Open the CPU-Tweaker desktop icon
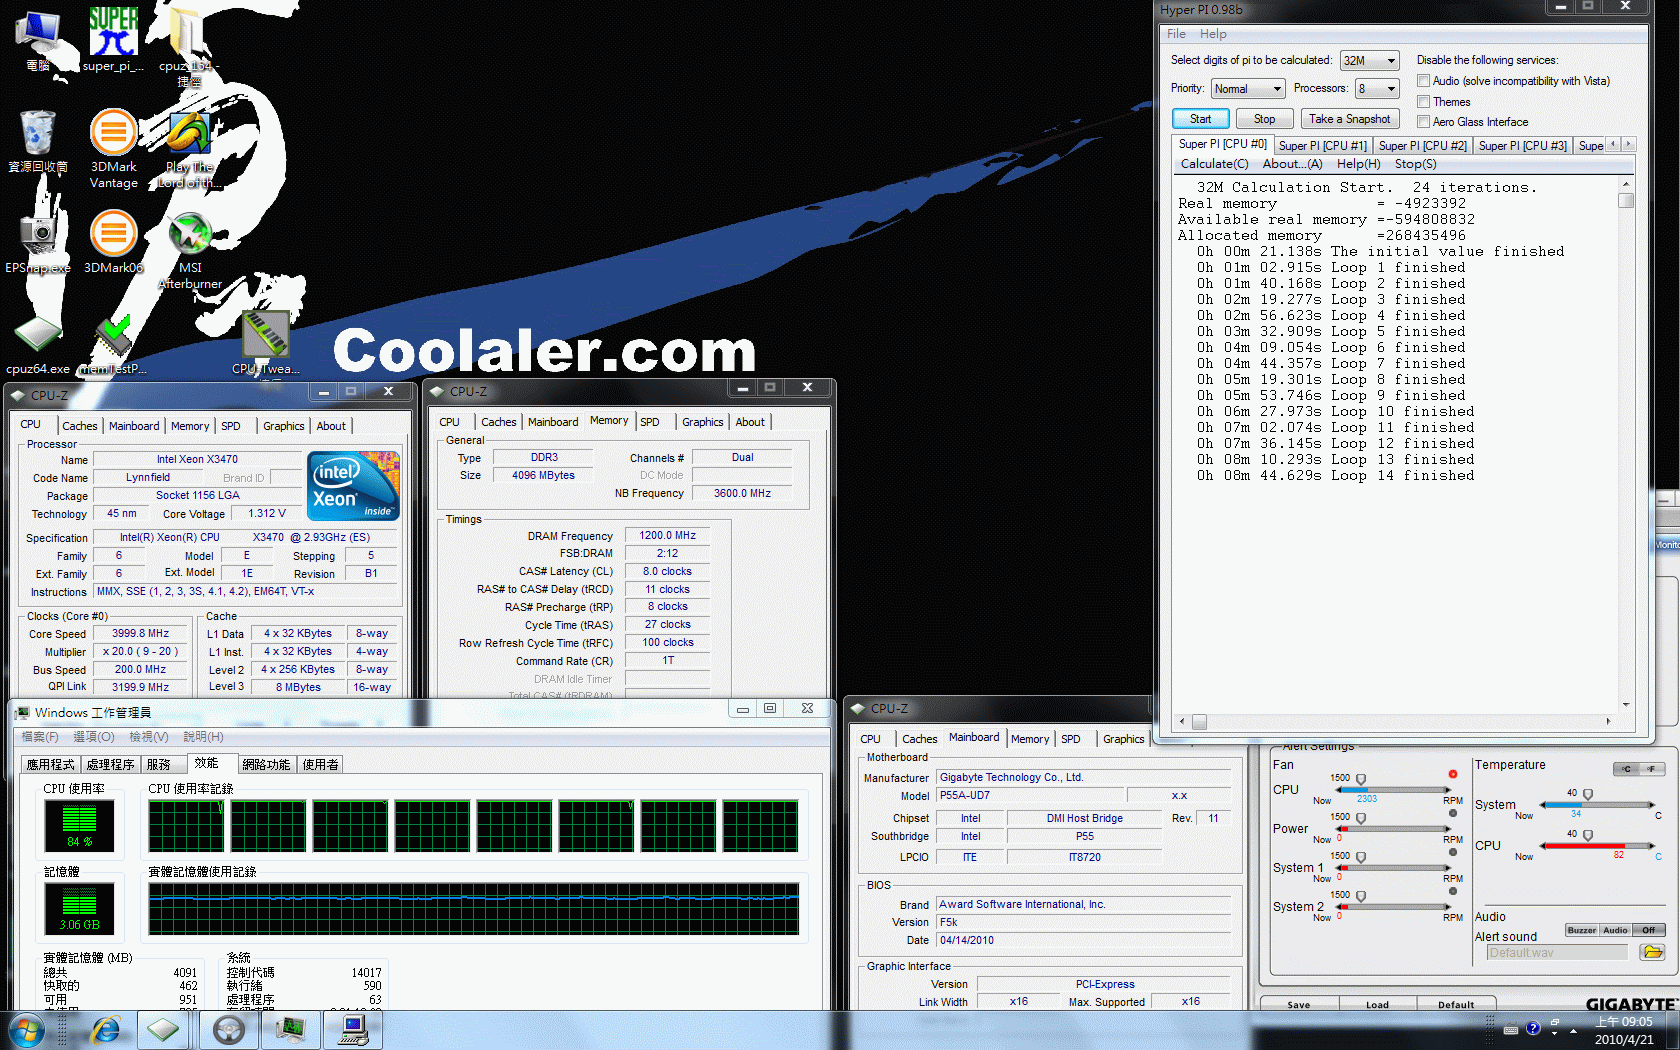1680x1050 pixels. [265, 343]
